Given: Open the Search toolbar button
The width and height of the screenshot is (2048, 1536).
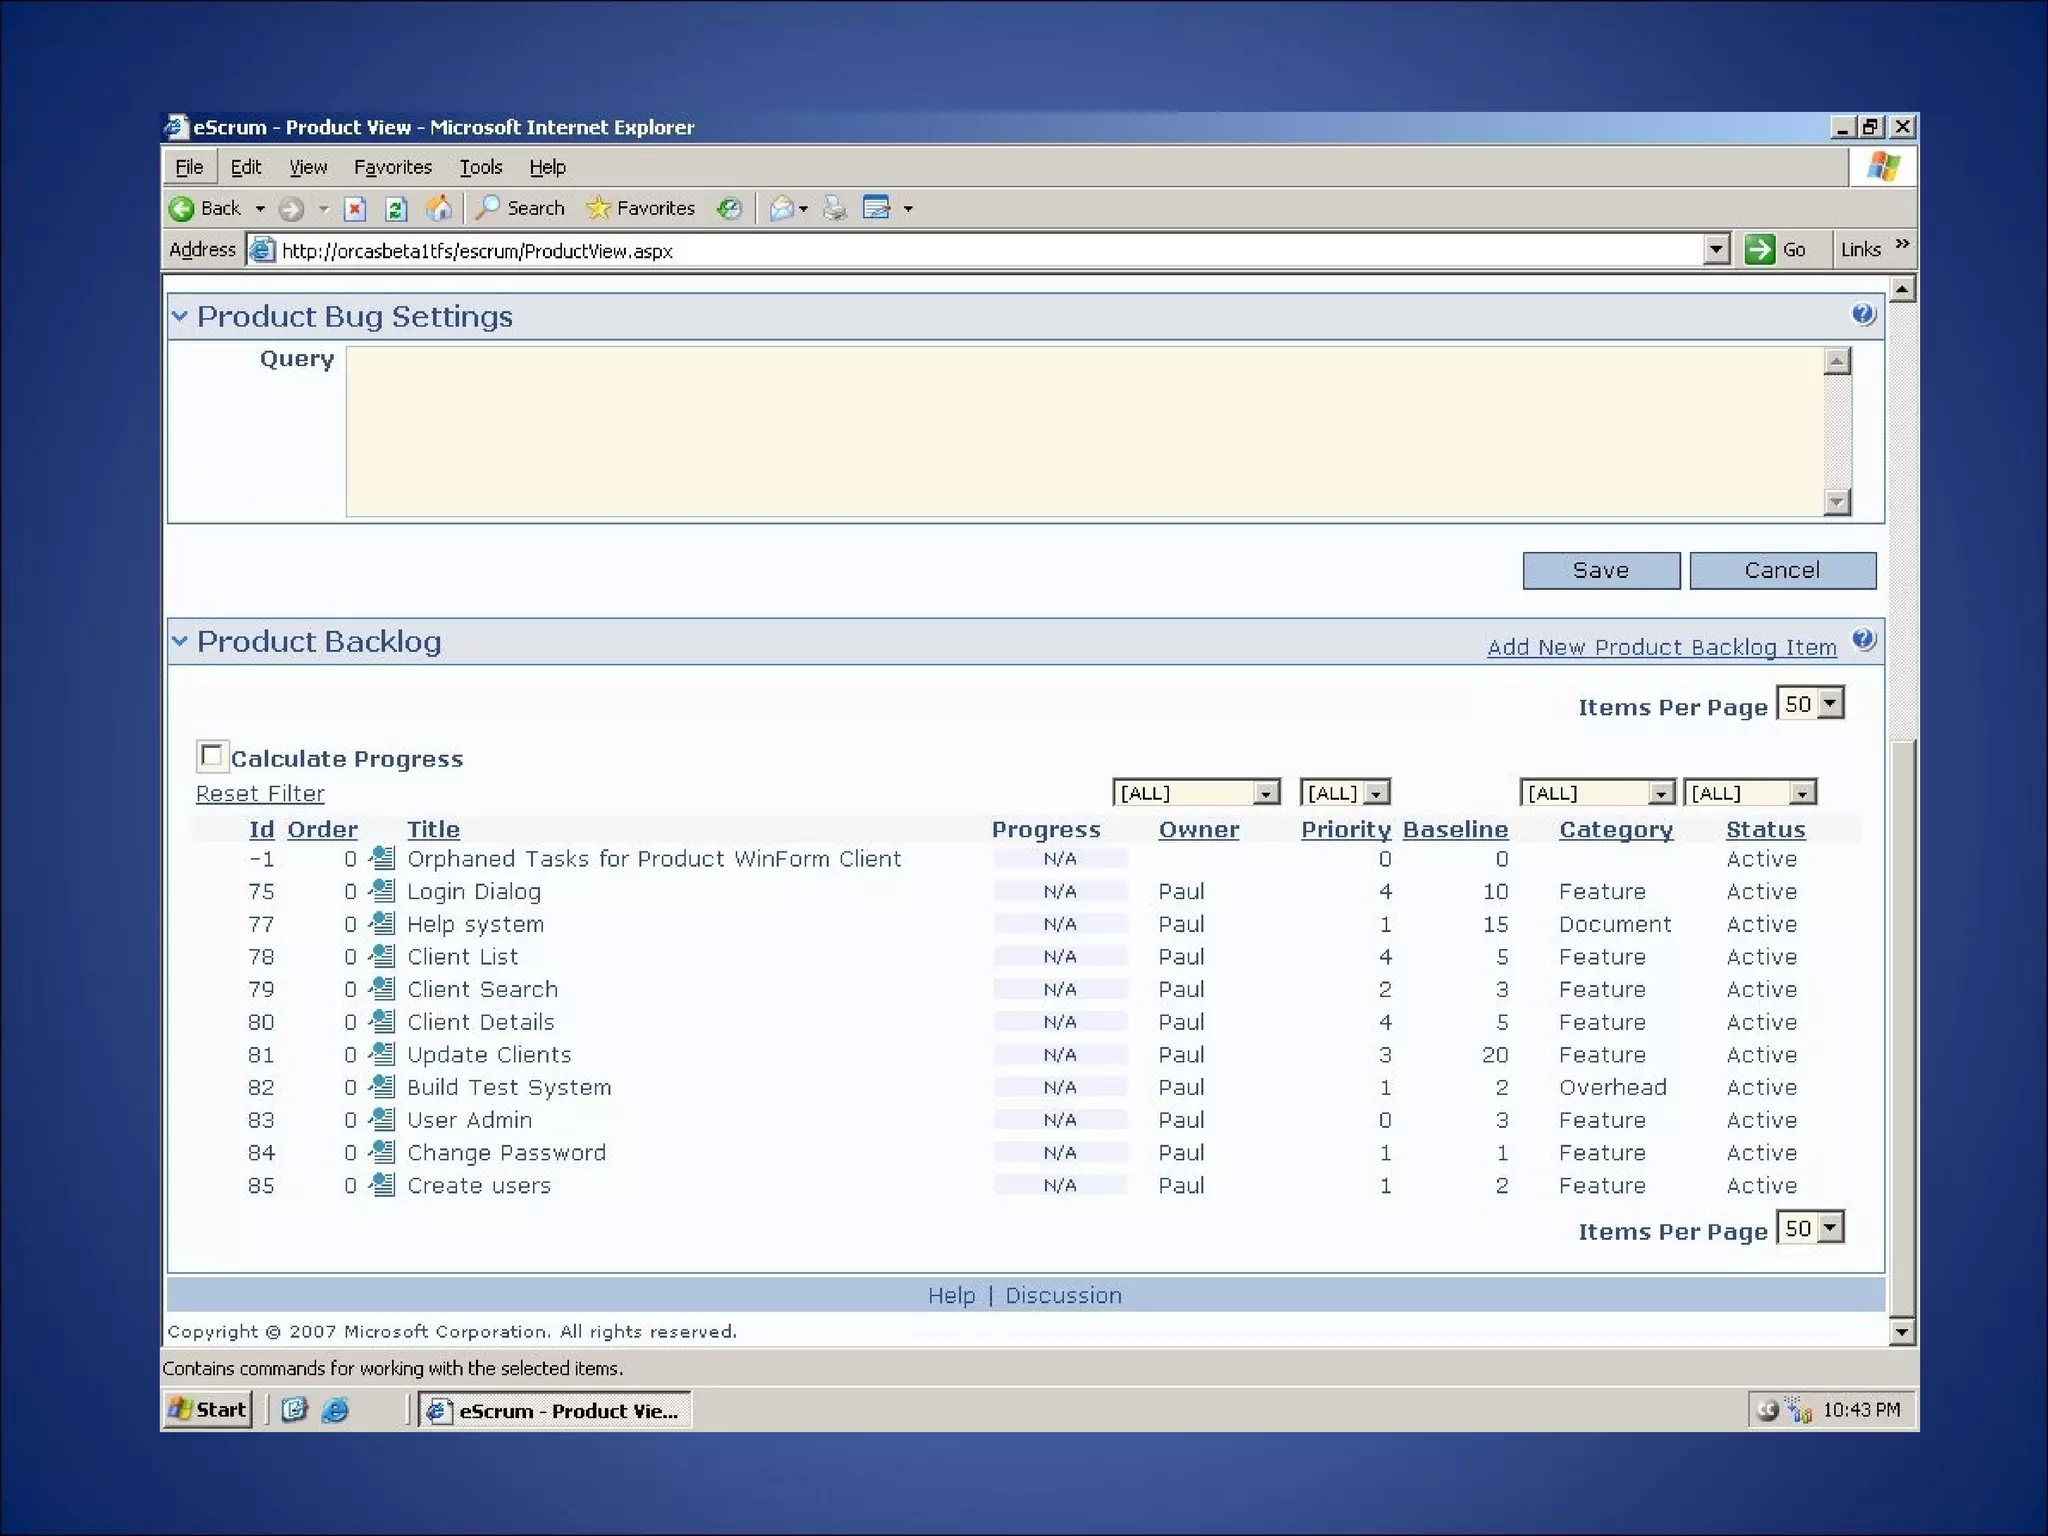Looking at the screenshot, I should [520, 208].
